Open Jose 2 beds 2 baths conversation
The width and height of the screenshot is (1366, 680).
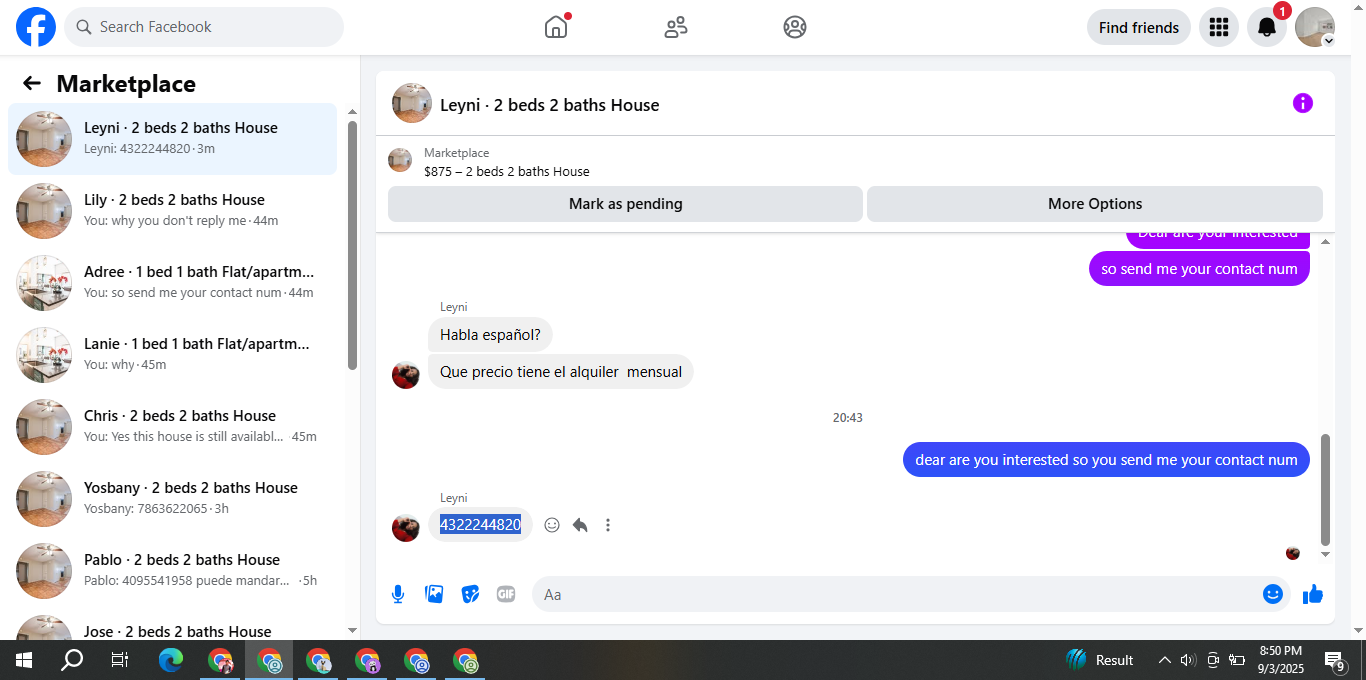point(172,626)
